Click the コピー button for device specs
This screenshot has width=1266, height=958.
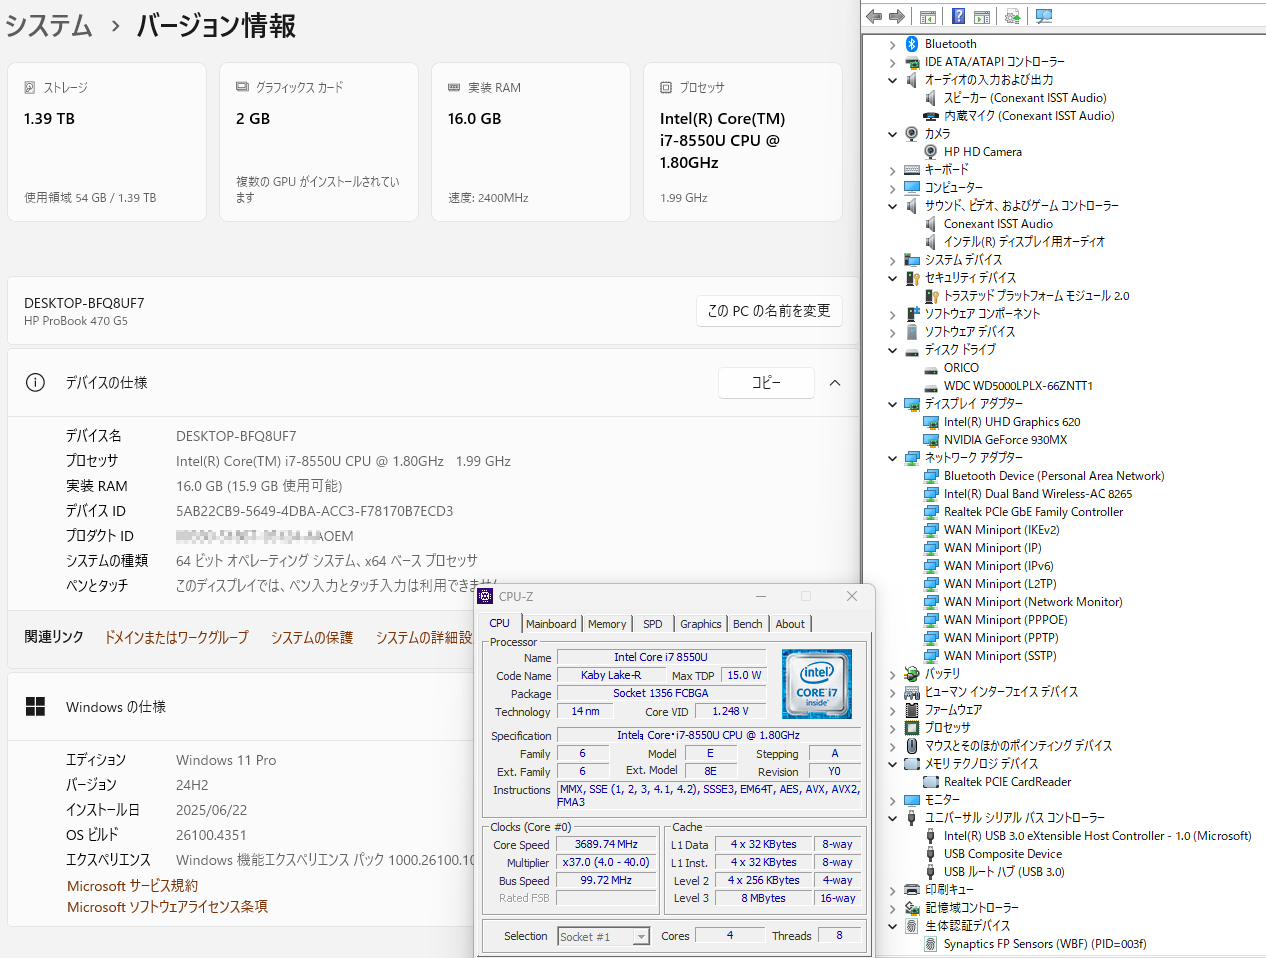click(766, 383)
